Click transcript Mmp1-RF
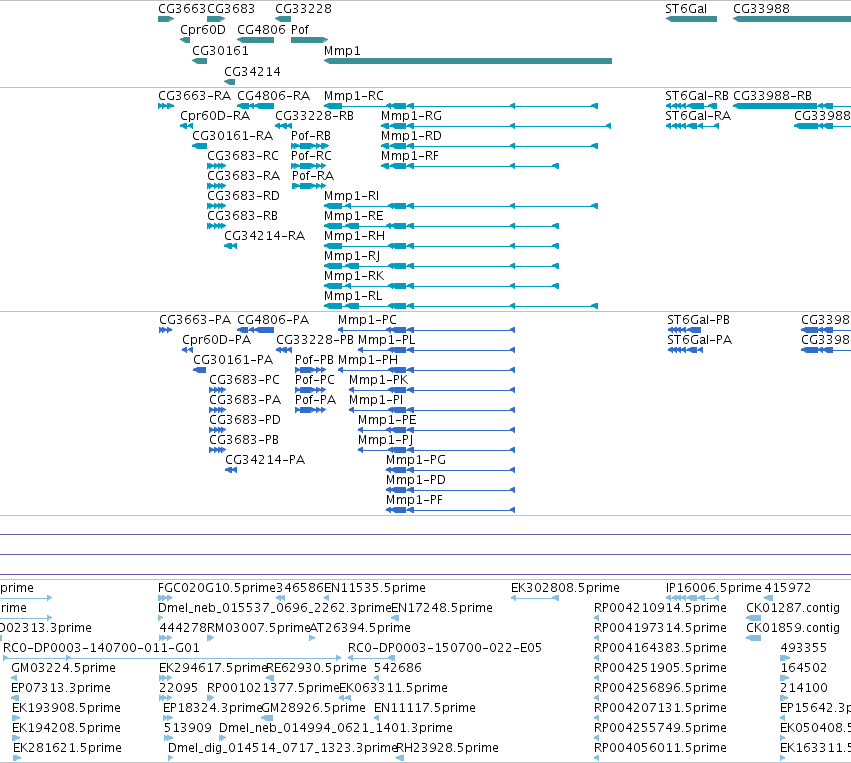The height and width of the screenshot is (763, 851). click(x=470, y=166)
